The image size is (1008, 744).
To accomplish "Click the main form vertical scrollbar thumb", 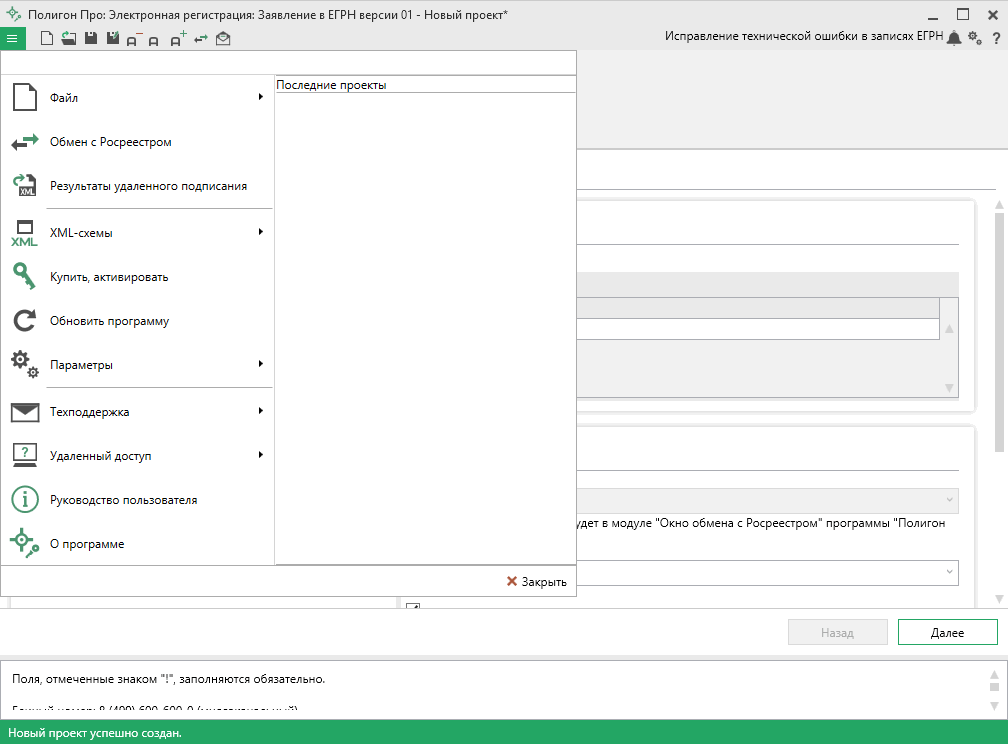I will click(999, 332).
